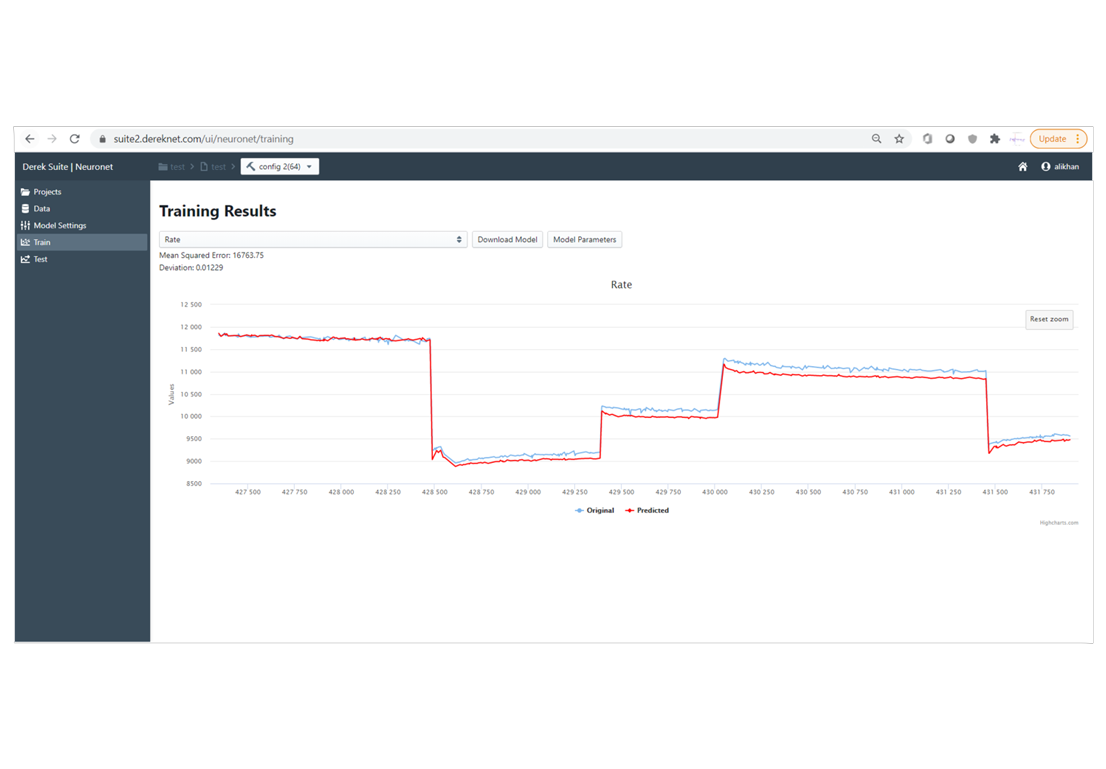Select the Test page in sidebar
This screenshot has height=769, width=1106.
(x=41, y=260)
